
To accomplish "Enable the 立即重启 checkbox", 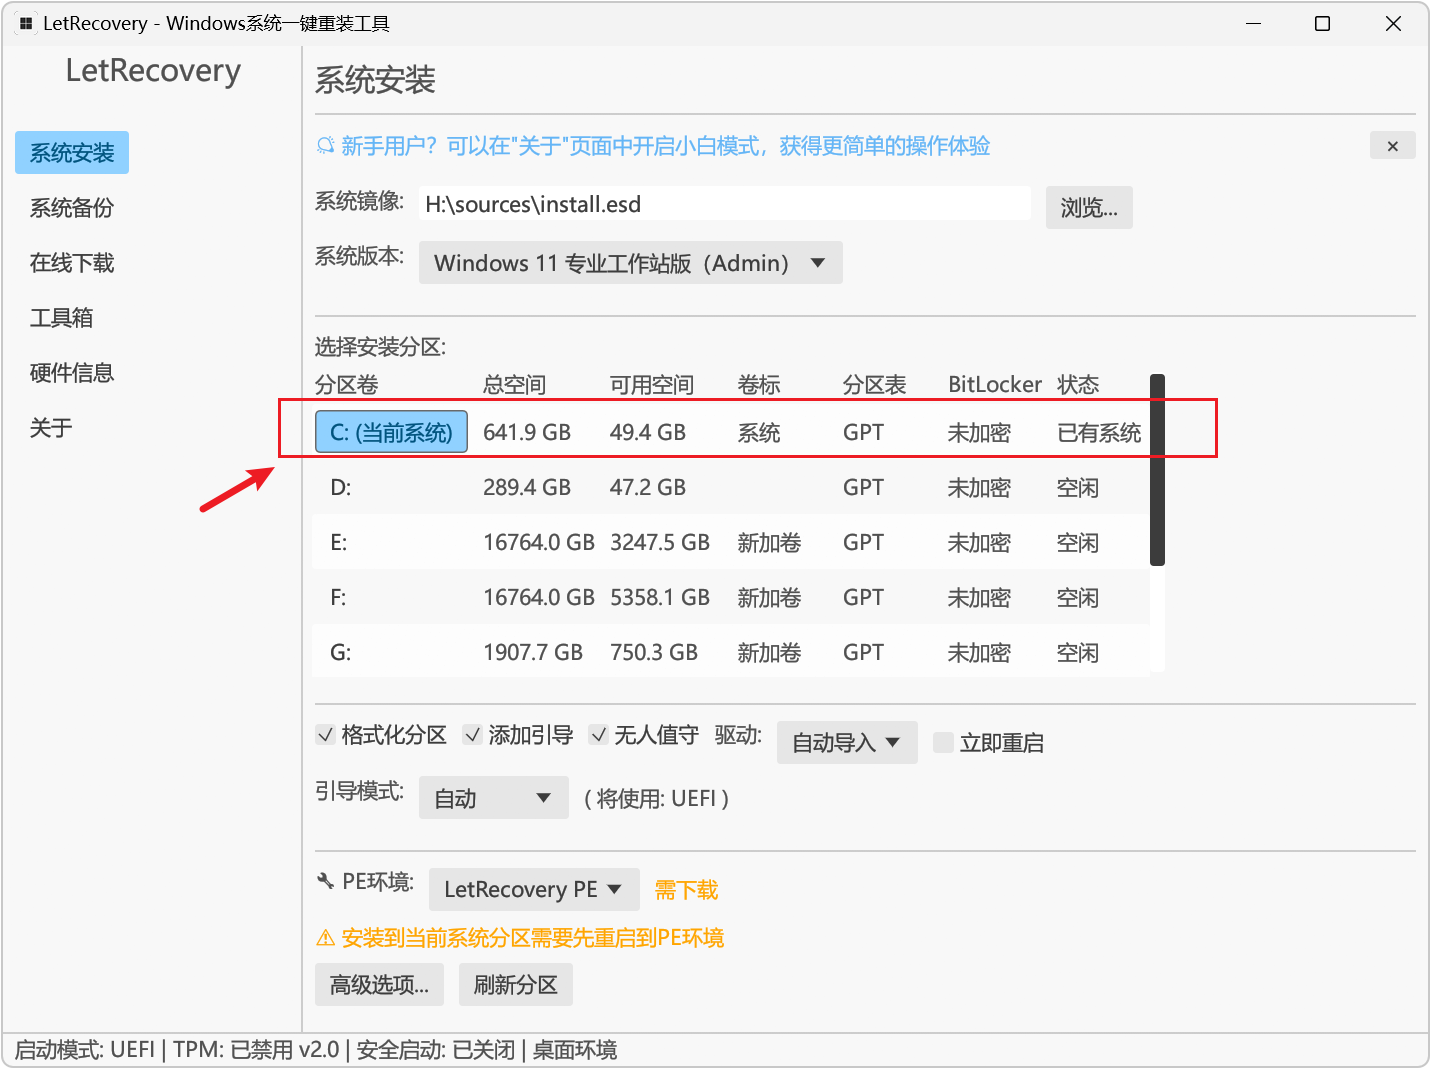I will click(x=943, y=742).
